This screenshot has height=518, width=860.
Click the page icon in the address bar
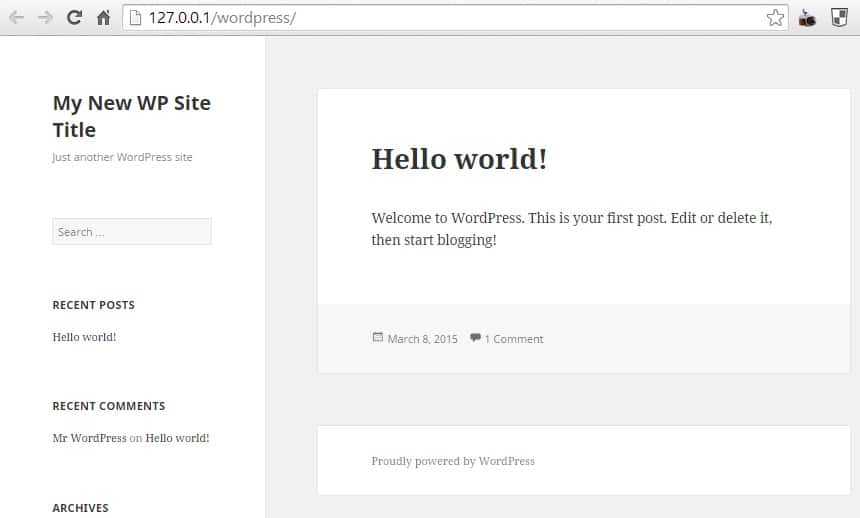(135, 18)
